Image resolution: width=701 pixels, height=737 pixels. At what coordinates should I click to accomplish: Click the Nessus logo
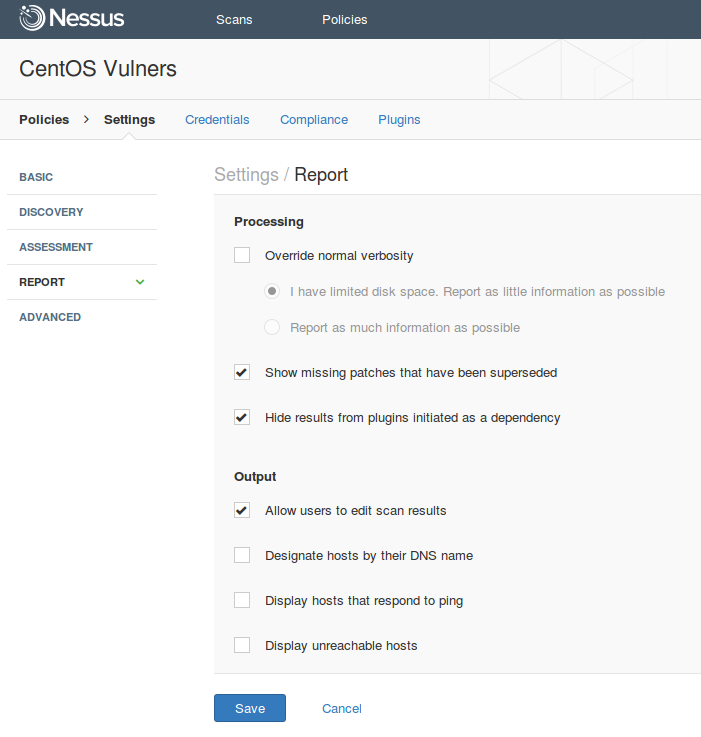[72, 18]
